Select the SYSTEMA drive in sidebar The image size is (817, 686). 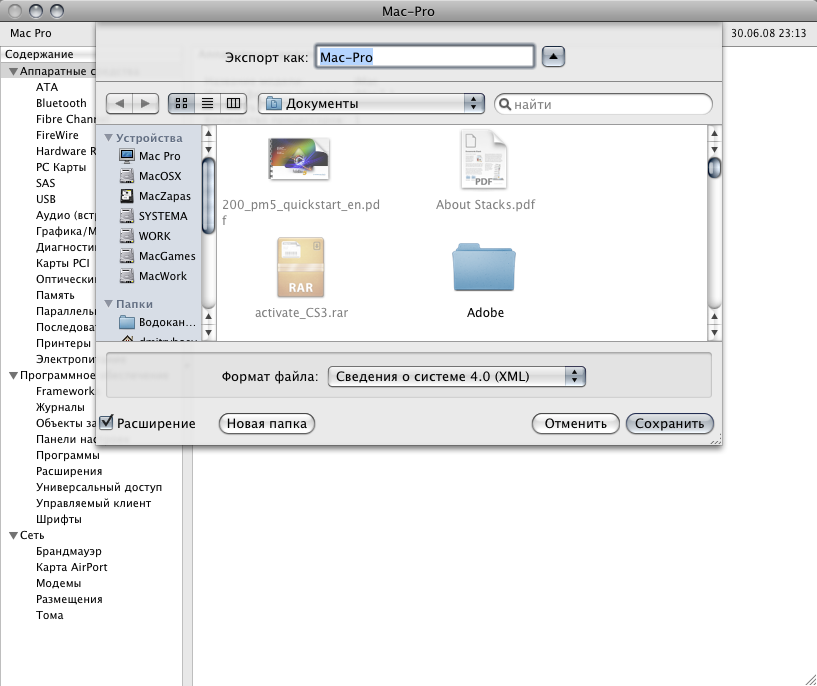[153, 216]
